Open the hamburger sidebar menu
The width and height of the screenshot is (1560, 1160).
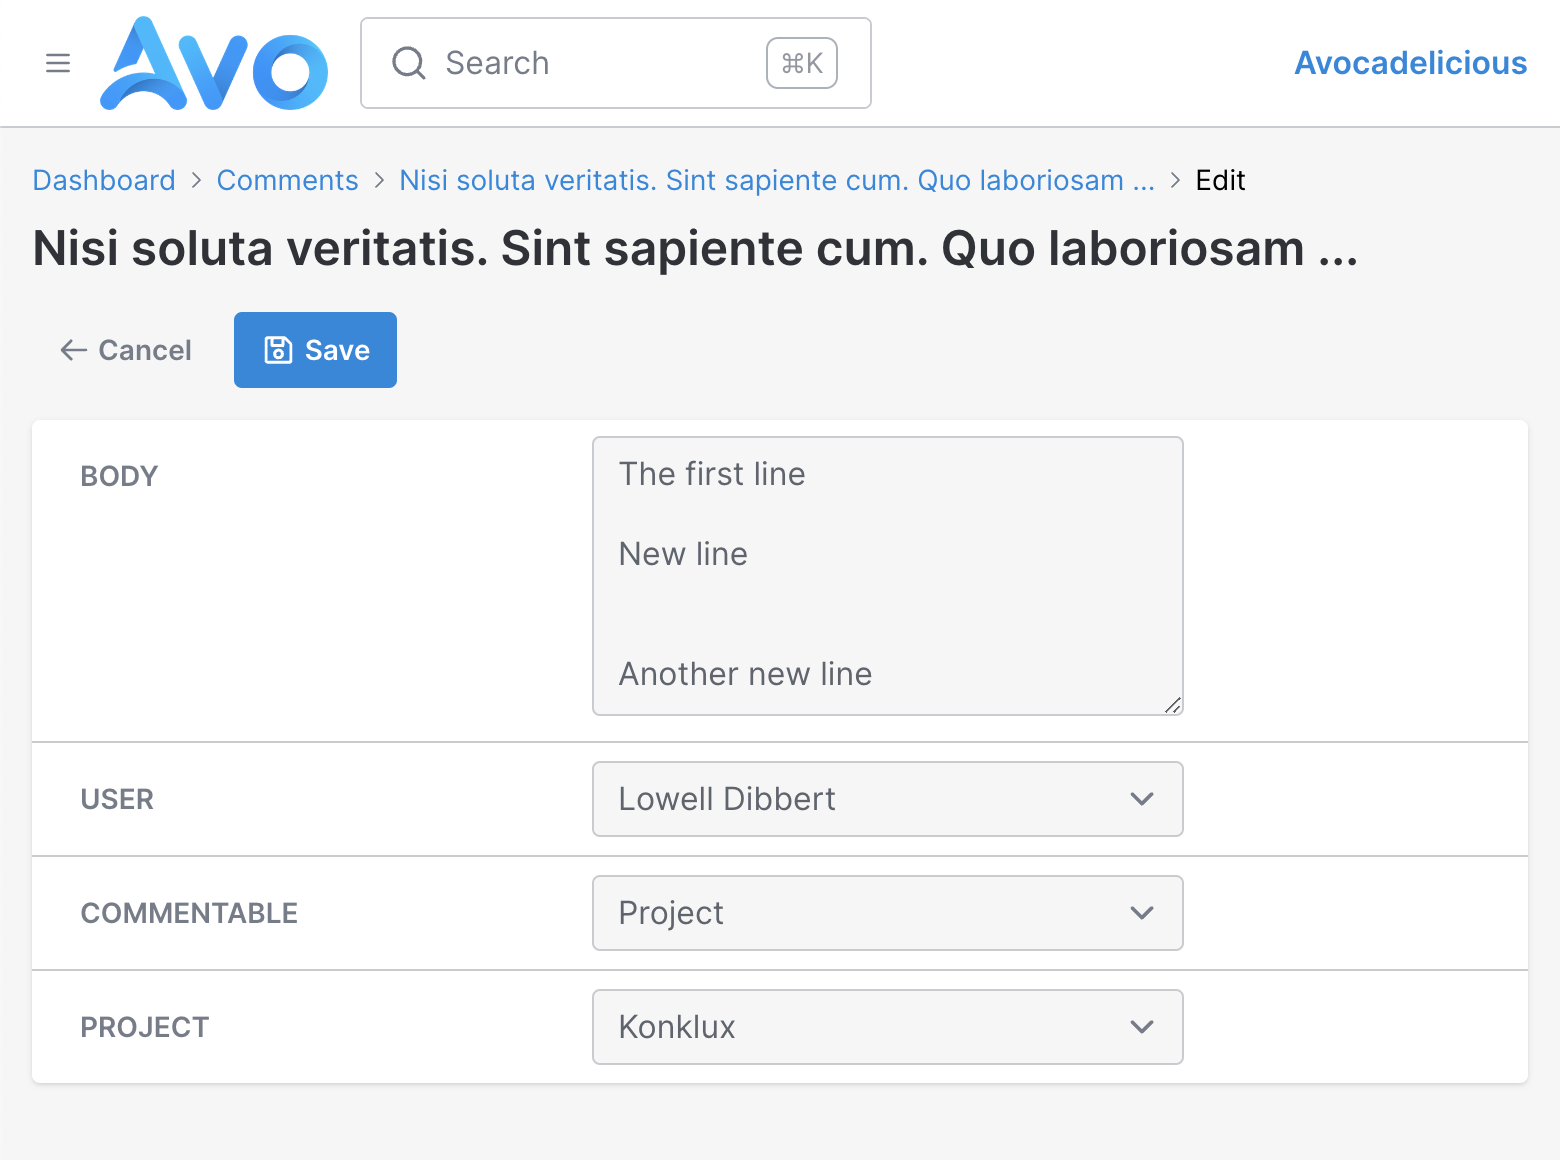click(58, 63)
